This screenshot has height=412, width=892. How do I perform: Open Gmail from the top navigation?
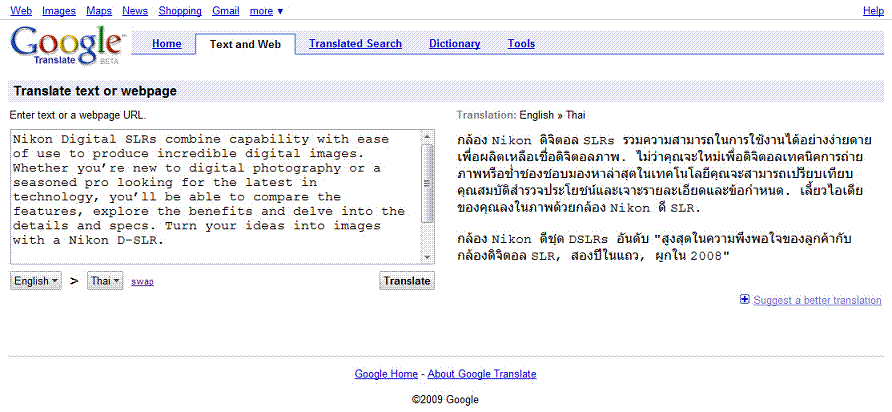[x=225, y=10]
